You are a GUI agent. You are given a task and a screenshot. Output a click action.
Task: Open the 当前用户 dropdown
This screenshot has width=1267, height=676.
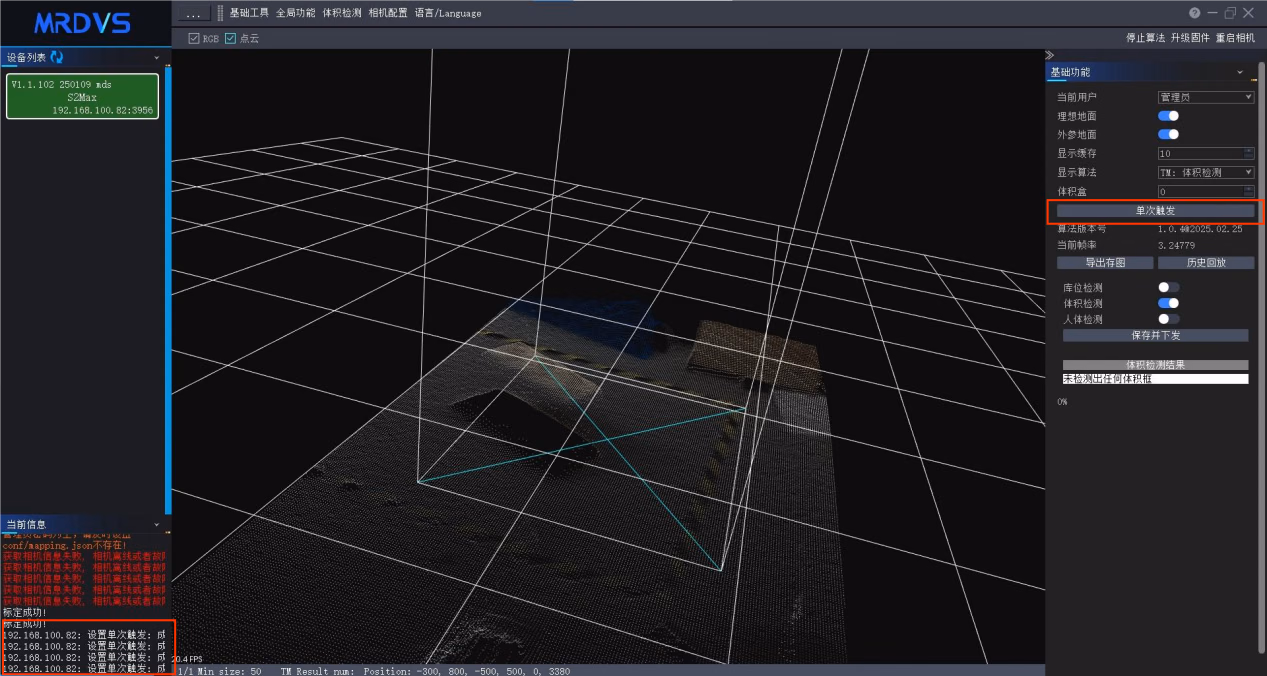point(1205,97)
